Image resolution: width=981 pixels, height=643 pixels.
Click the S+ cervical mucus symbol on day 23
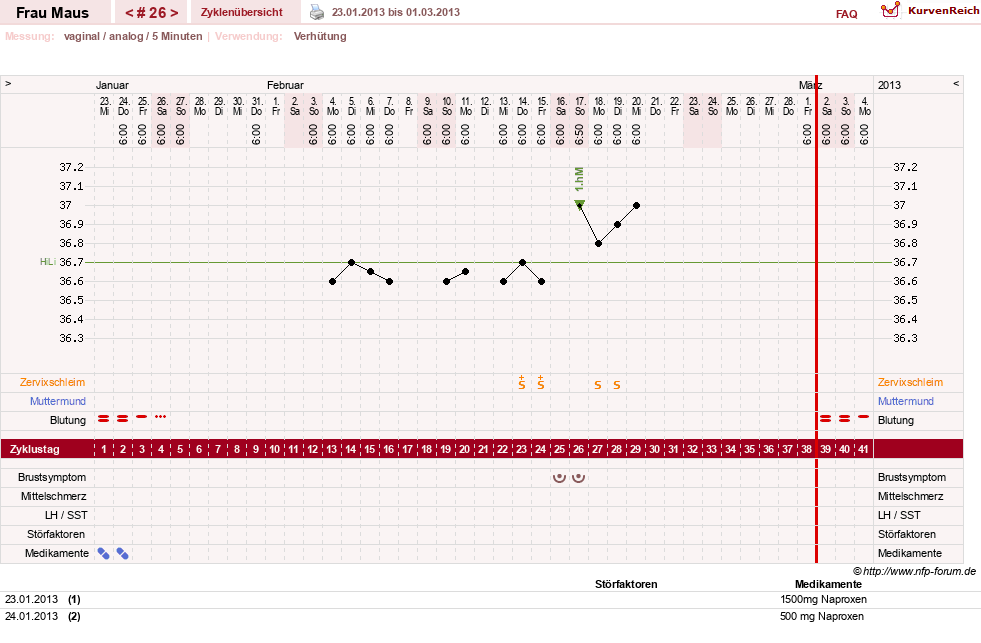pos(522,383)
